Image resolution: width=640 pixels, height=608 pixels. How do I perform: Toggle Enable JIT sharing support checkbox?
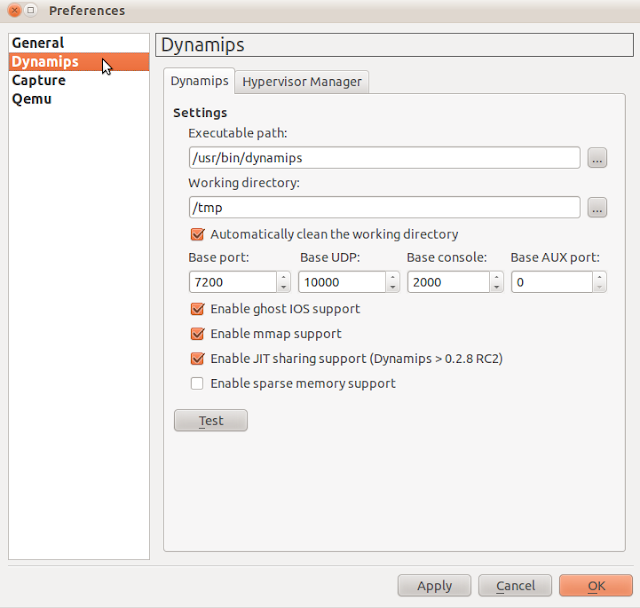[198, 359]
